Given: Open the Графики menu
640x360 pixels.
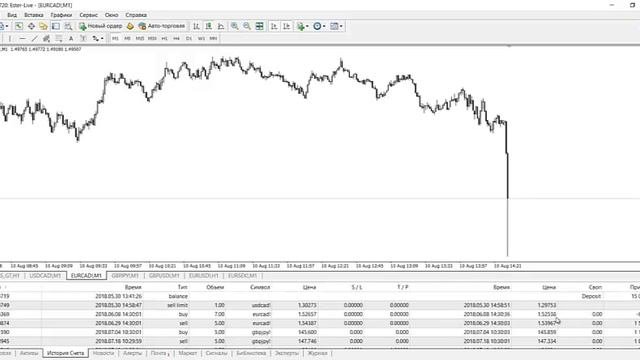Looking at the screenshot, I should click(61, 15).
